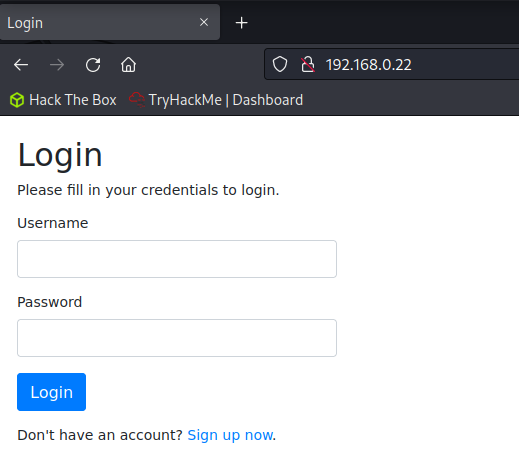Open a new tab with plus icon

241,23
